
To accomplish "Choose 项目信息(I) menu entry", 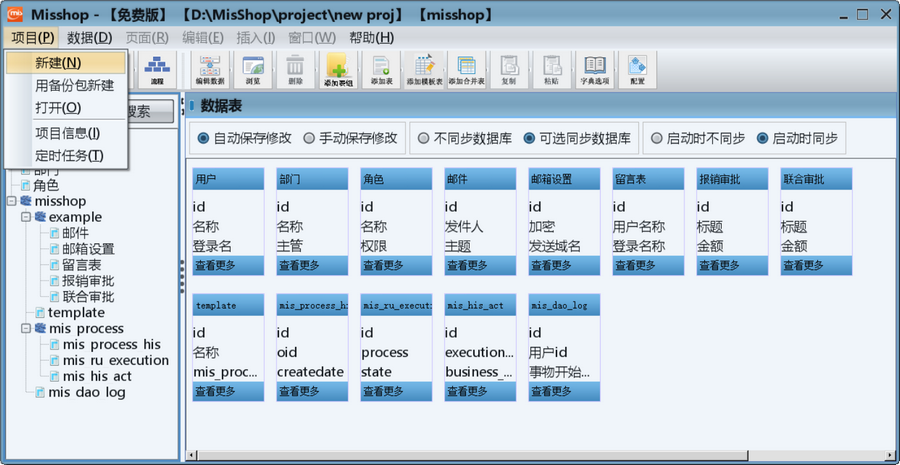I will coord(65,133).
